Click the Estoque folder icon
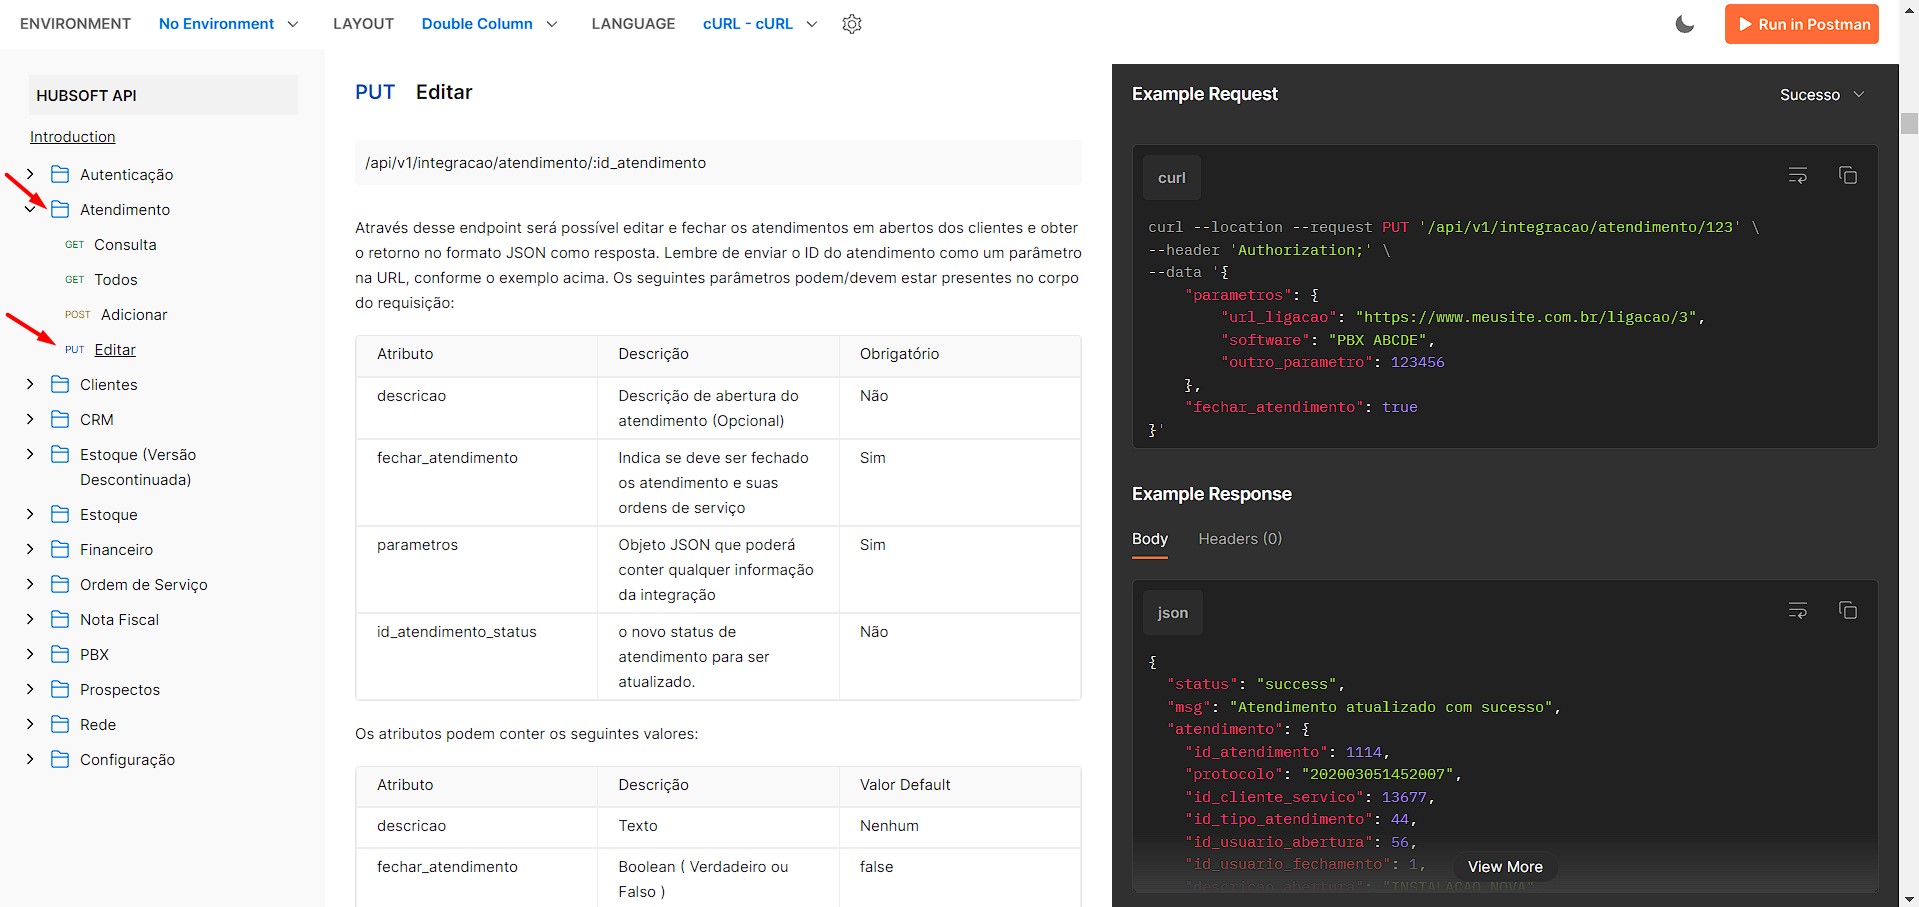 pos(60,514)
